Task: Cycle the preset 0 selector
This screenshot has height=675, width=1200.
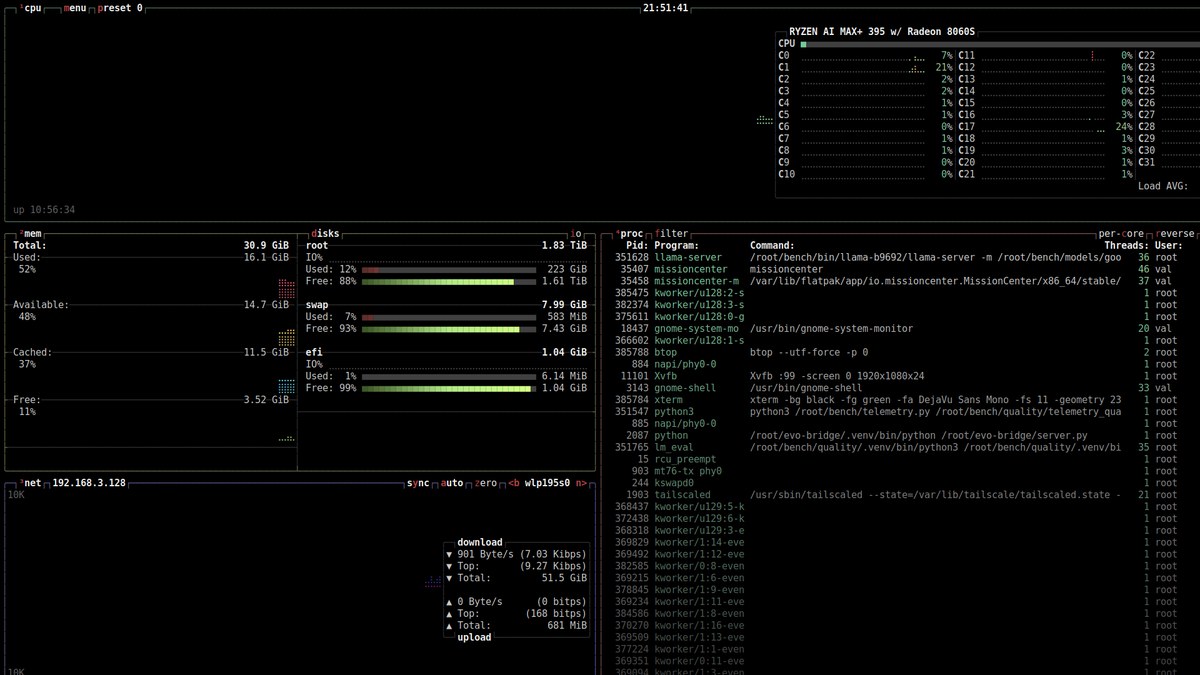Action: coord(120,8)
